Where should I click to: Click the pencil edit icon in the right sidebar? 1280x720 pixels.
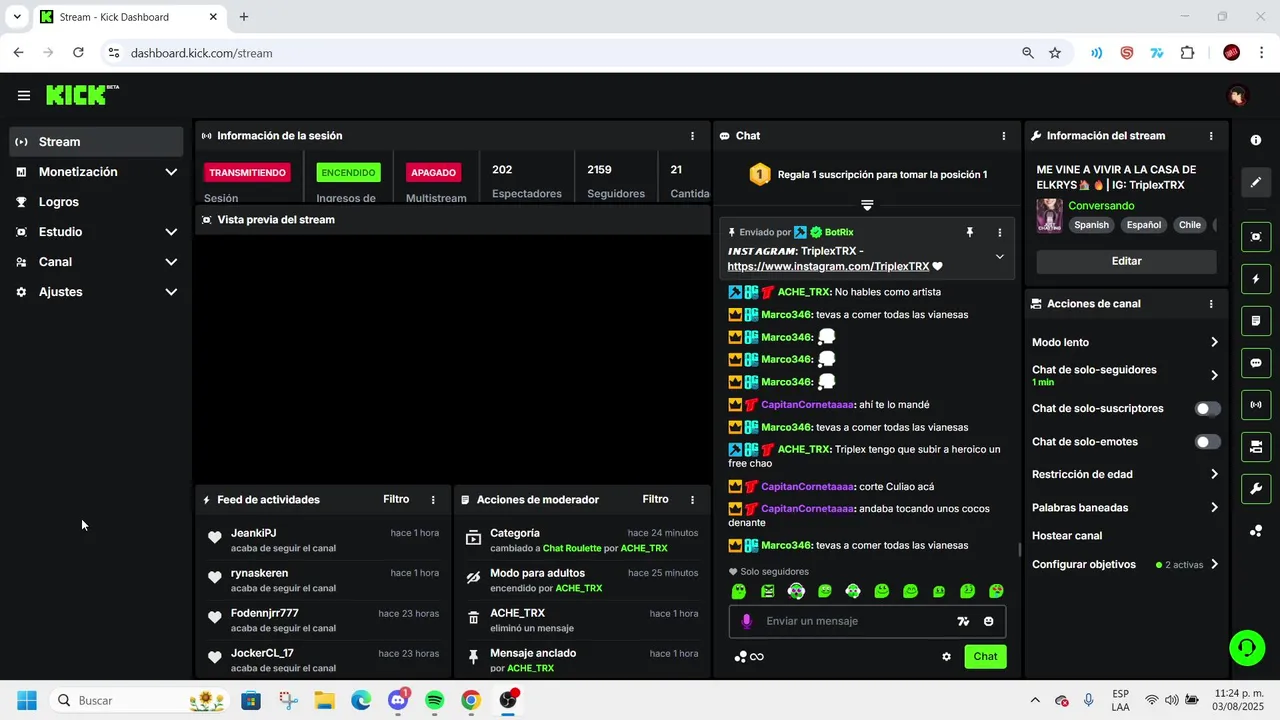(x=1256, y=183)
